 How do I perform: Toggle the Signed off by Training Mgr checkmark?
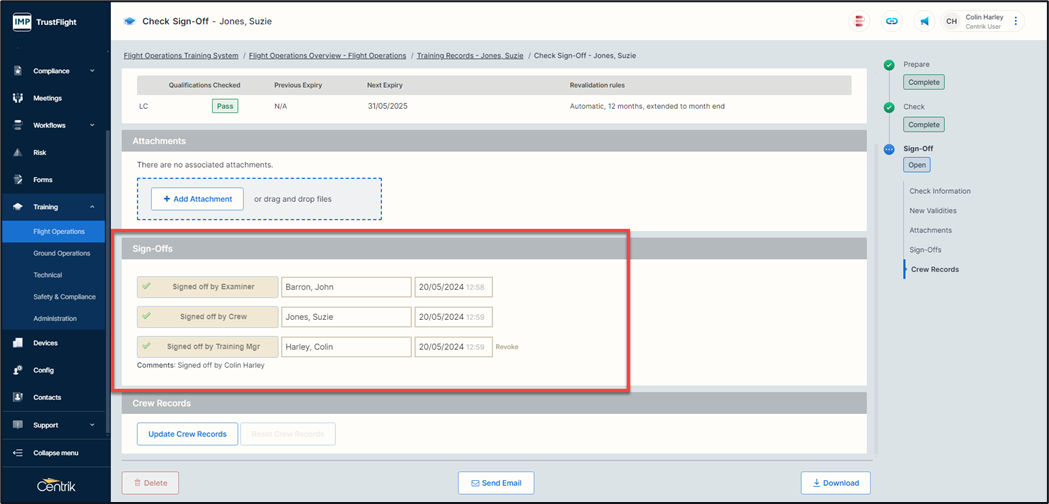point(147,347)
